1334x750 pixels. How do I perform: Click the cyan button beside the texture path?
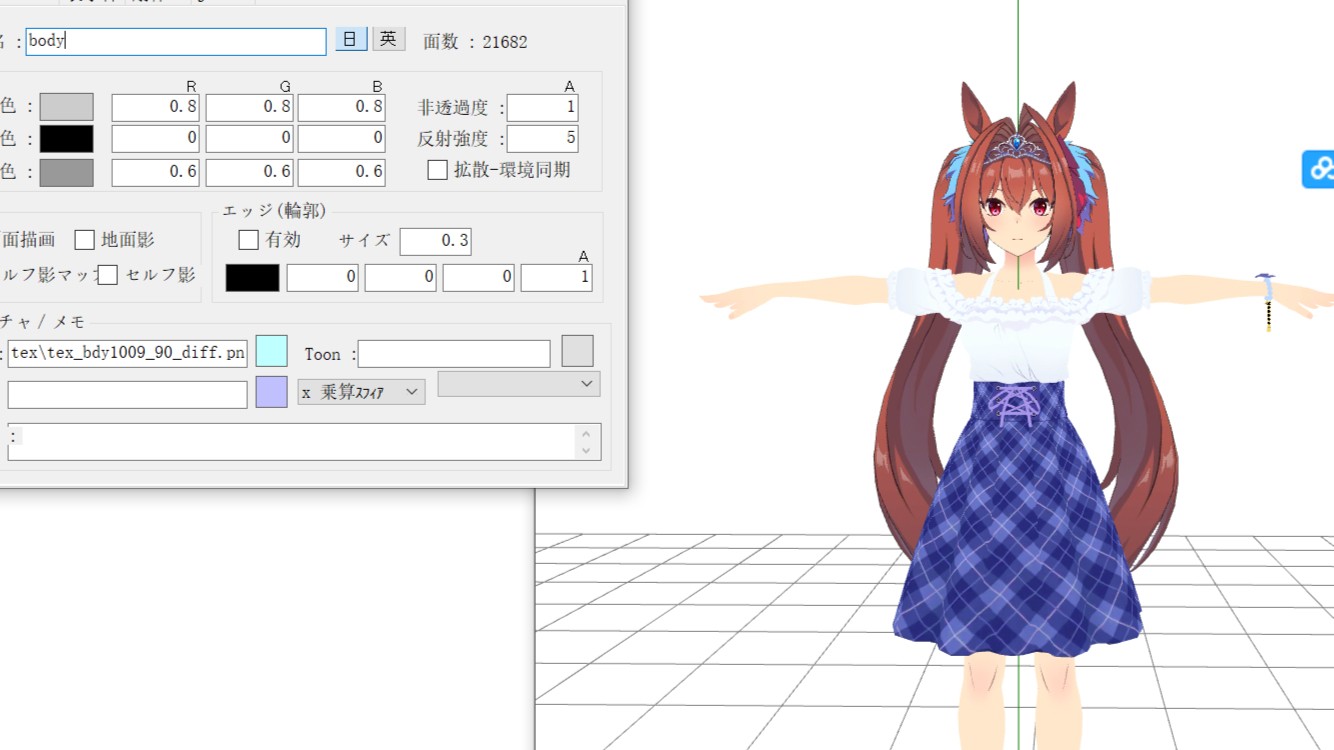(271, 351)
